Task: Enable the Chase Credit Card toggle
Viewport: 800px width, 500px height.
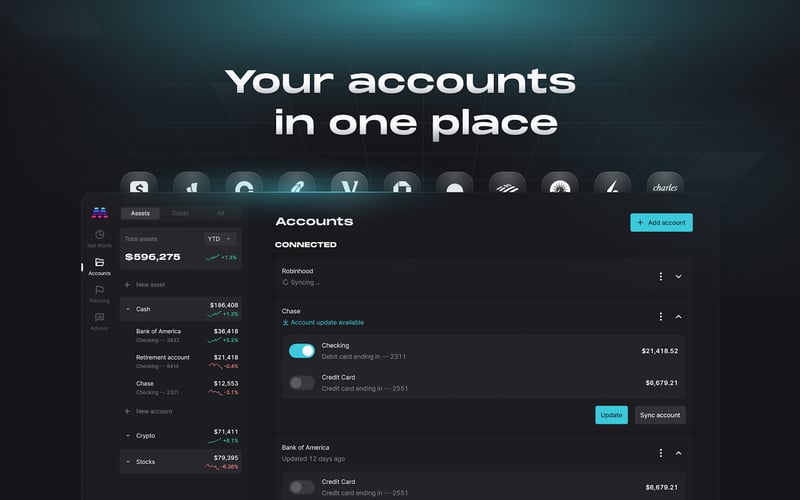Action: point(302,383)
